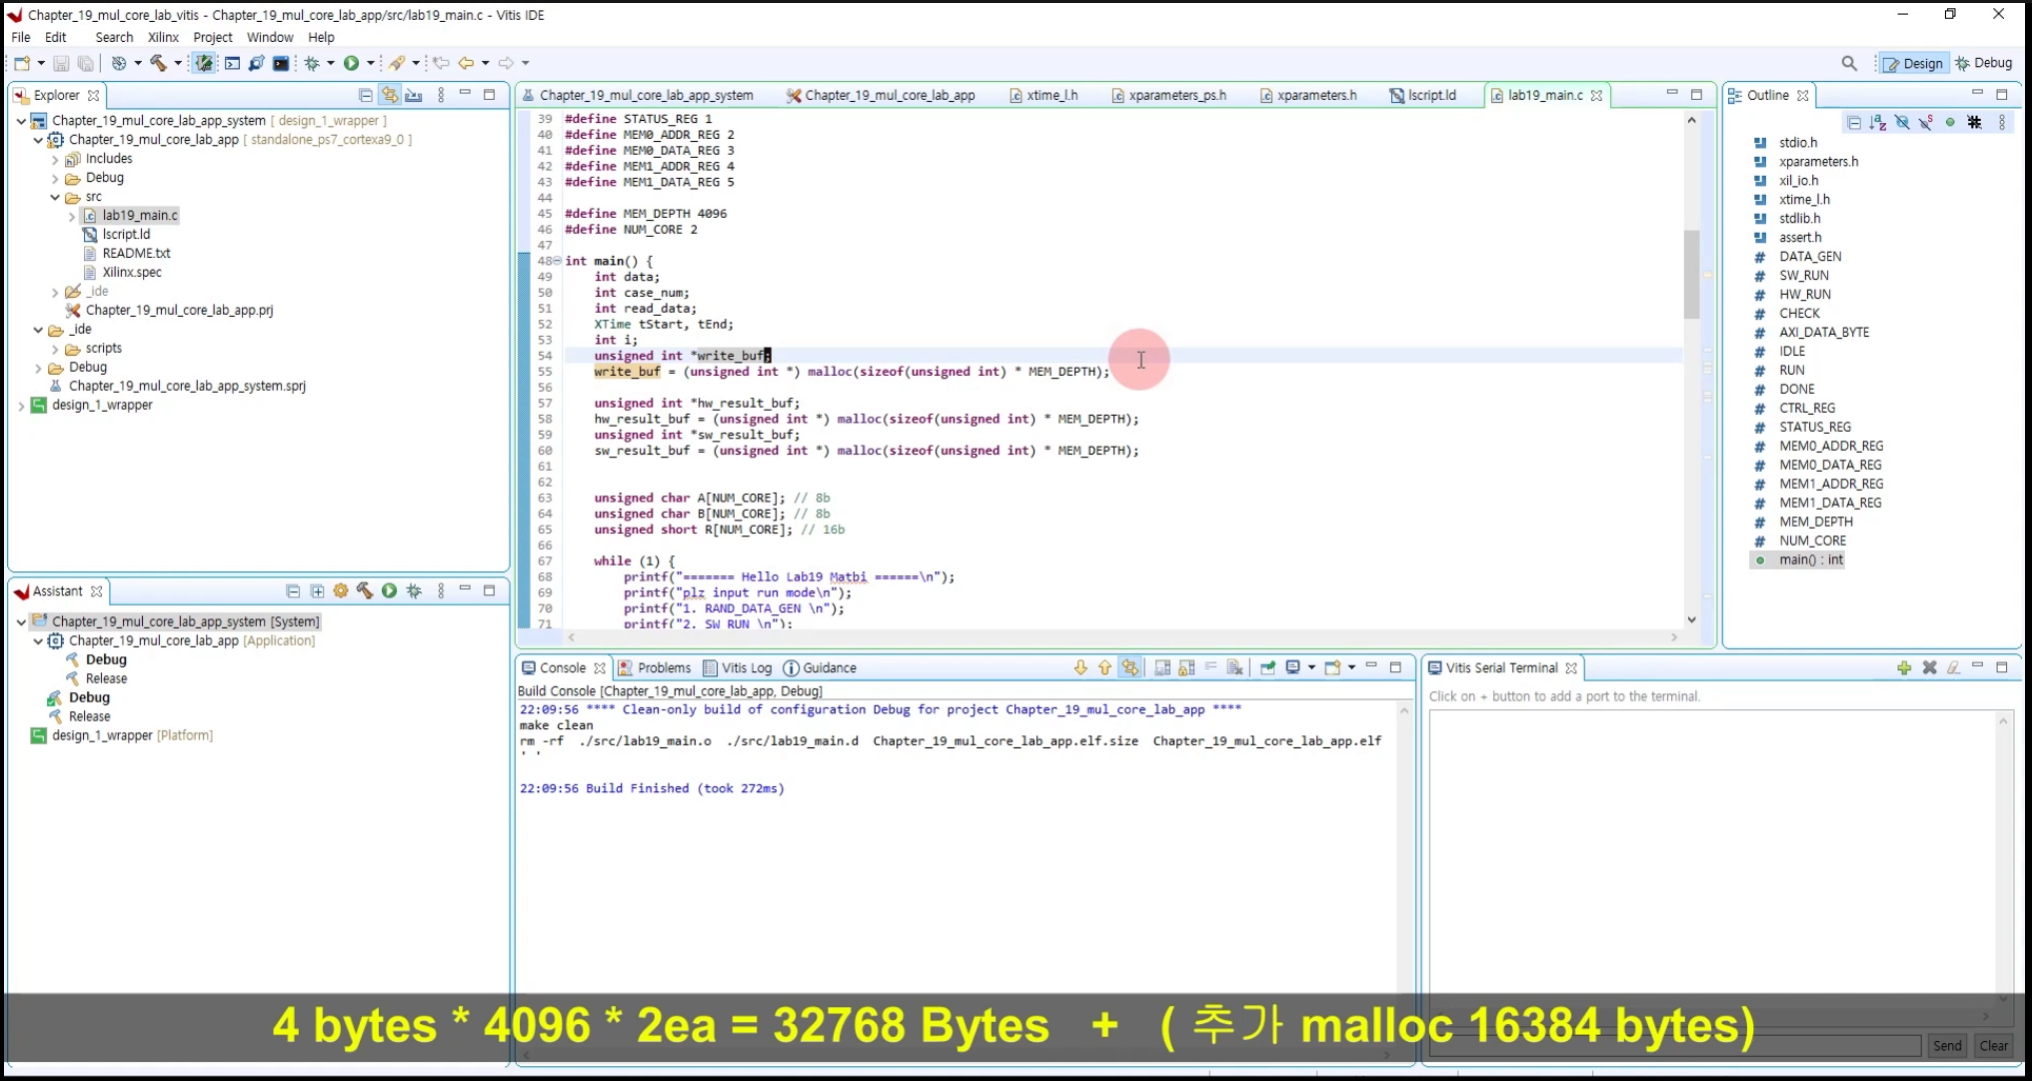Collapse all items in Explorer panel
The width and height of the screenshot is (2032, 1081).
pyautogui.click(x=366, y=95)
